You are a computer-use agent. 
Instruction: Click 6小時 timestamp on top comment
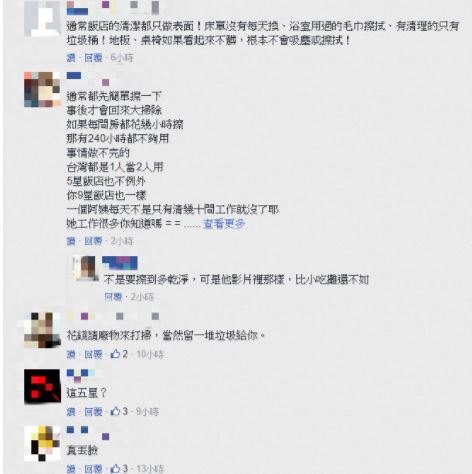coord(122,58)
